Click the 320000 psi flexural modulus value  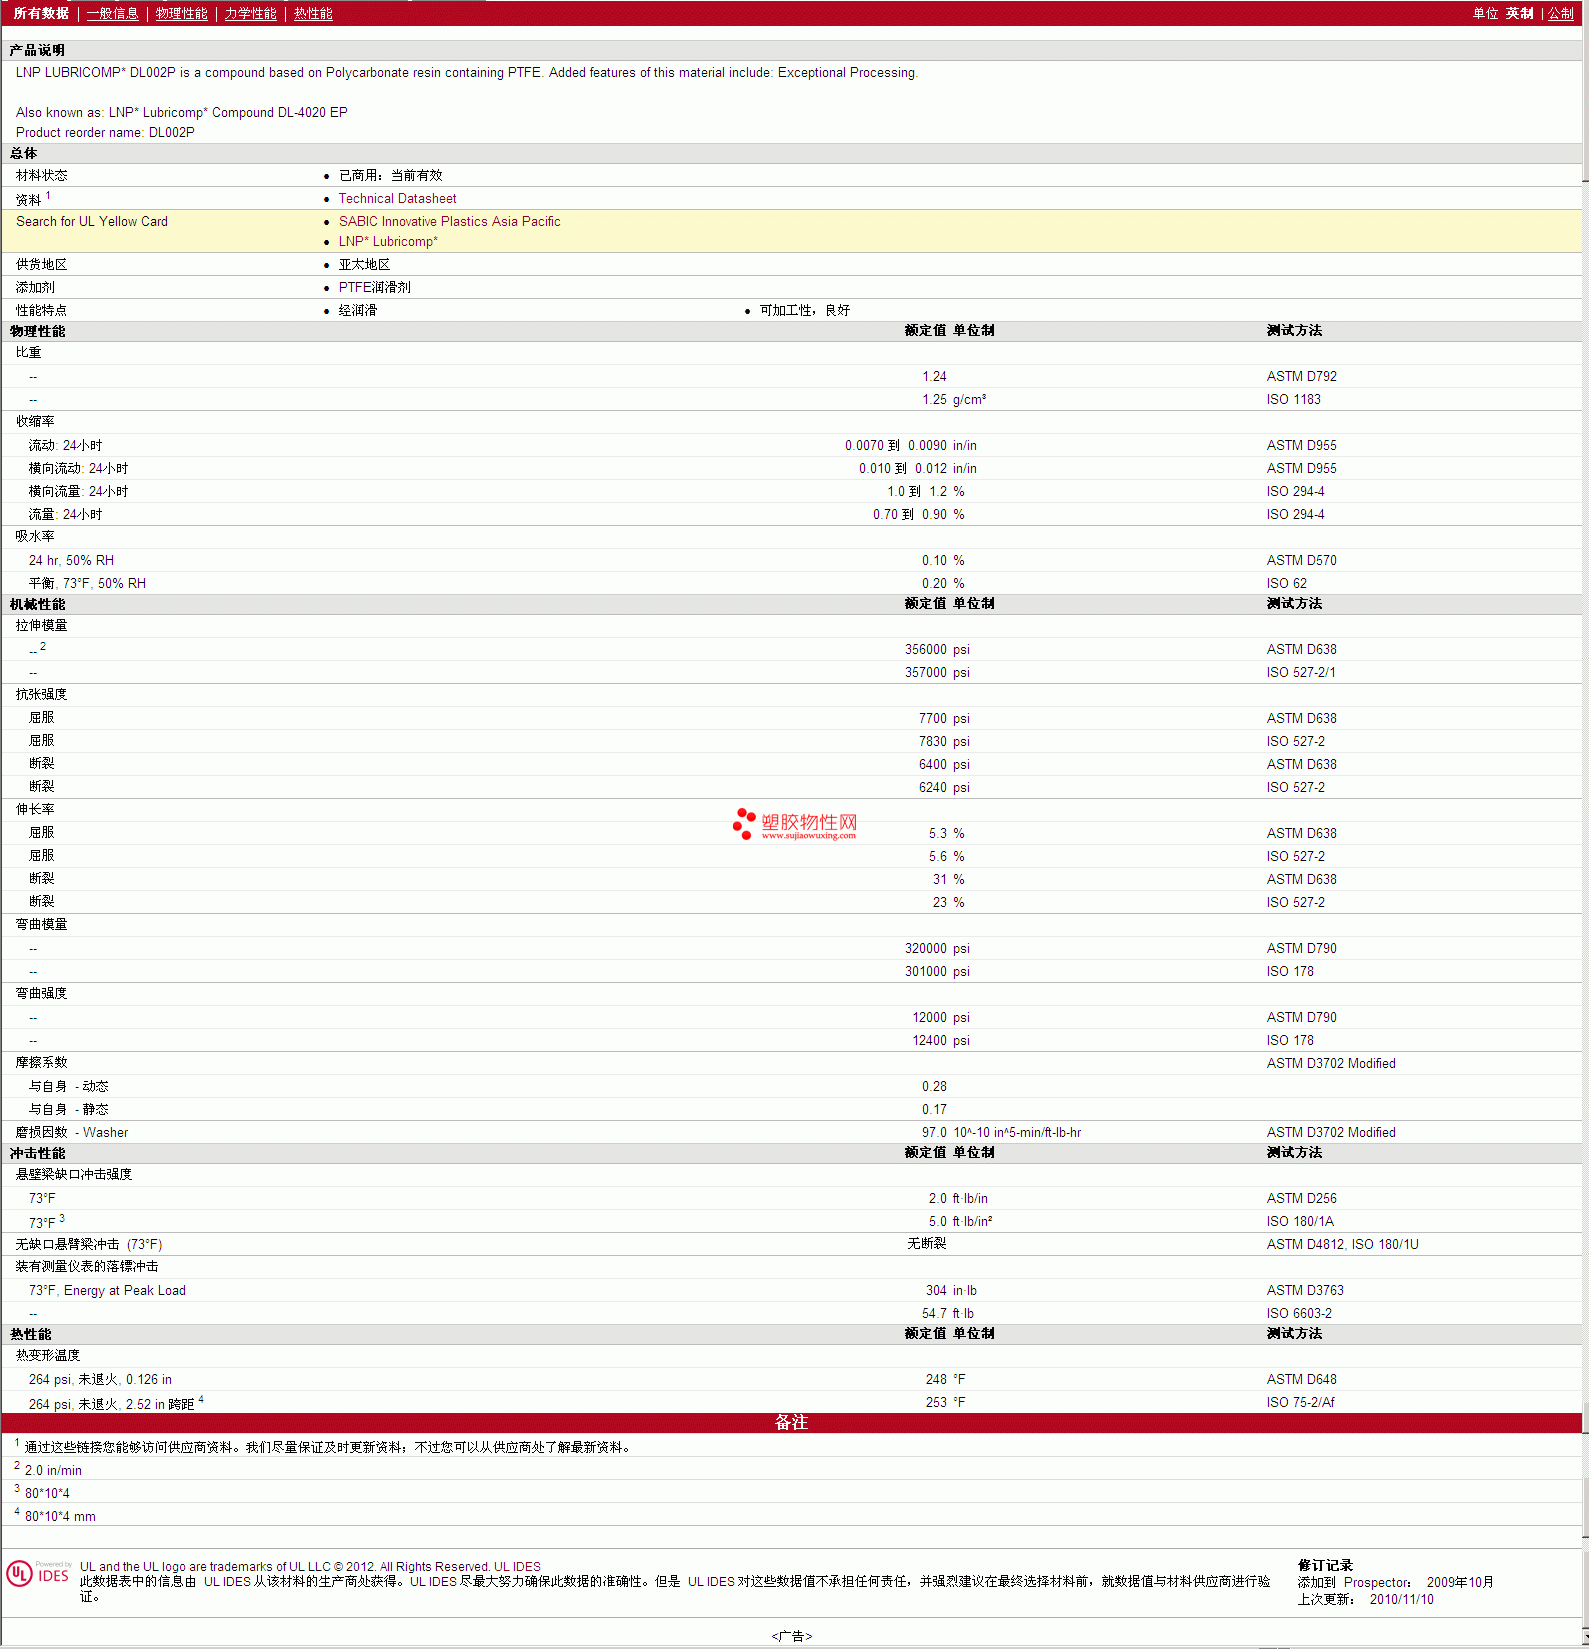point(937,949)
